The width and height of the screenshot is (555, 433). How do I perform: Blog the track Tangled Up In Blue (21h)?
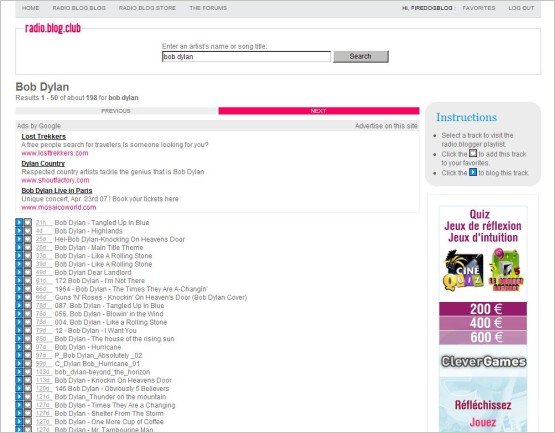[19, 222]
